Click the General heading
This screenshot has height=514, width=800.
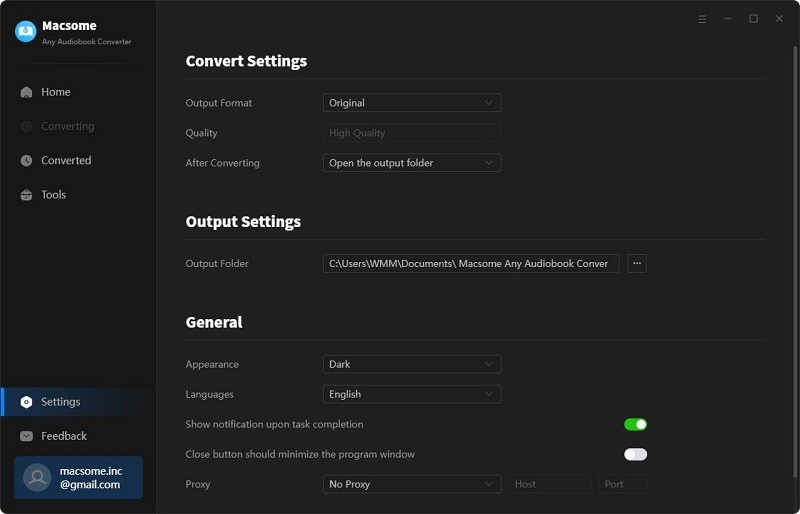(214, 323)
